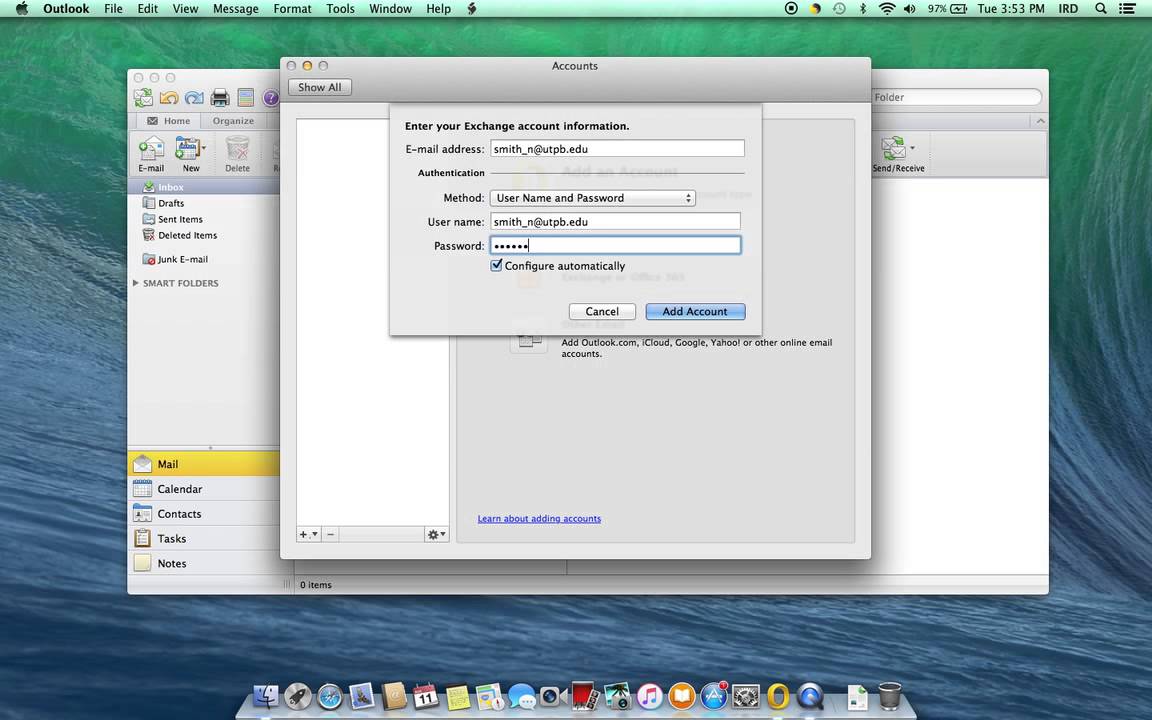Collapse the ribbon with chevron
This screenshot has width=1152, height=720.
(1040, 120)
